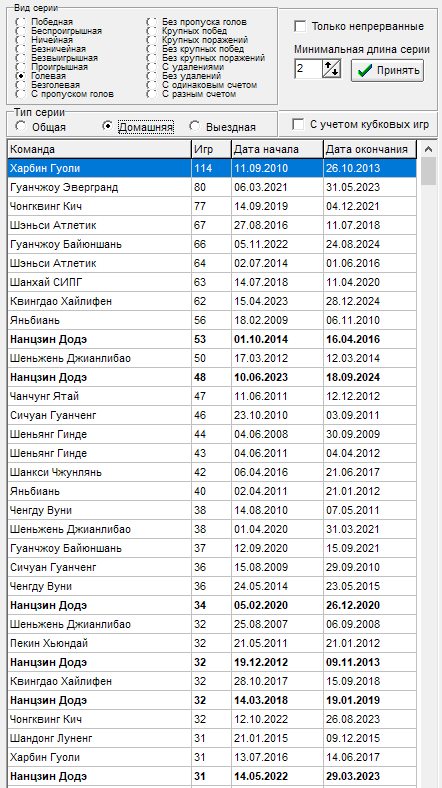Enable the Только непрерванные checkbox
The image size is (442, 788).
[300, 26]
